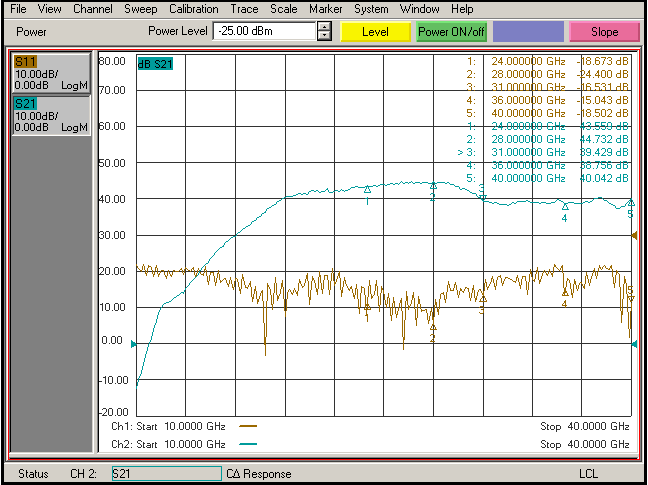Screen dimensions: 648x485
Task: Click the pink Slope button
Action: (604, 32)
